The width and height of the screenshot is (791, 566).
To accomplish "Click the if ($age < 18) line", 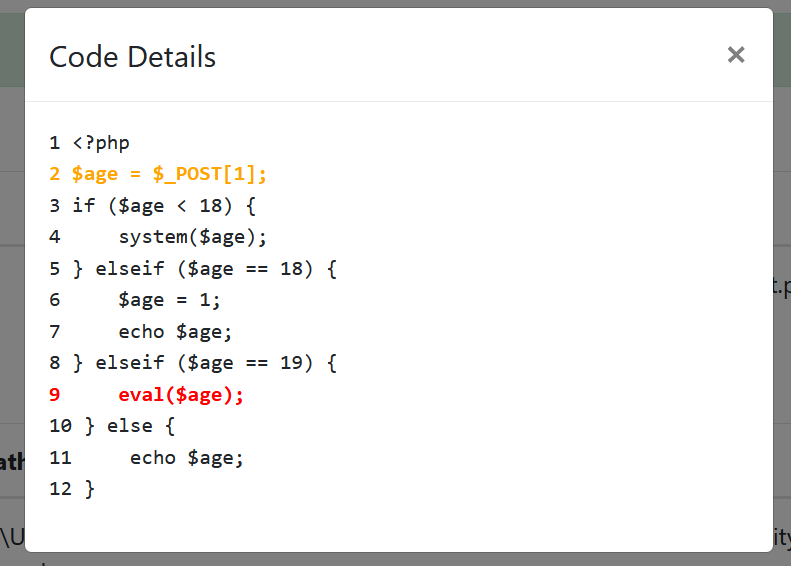I will 164,206.
